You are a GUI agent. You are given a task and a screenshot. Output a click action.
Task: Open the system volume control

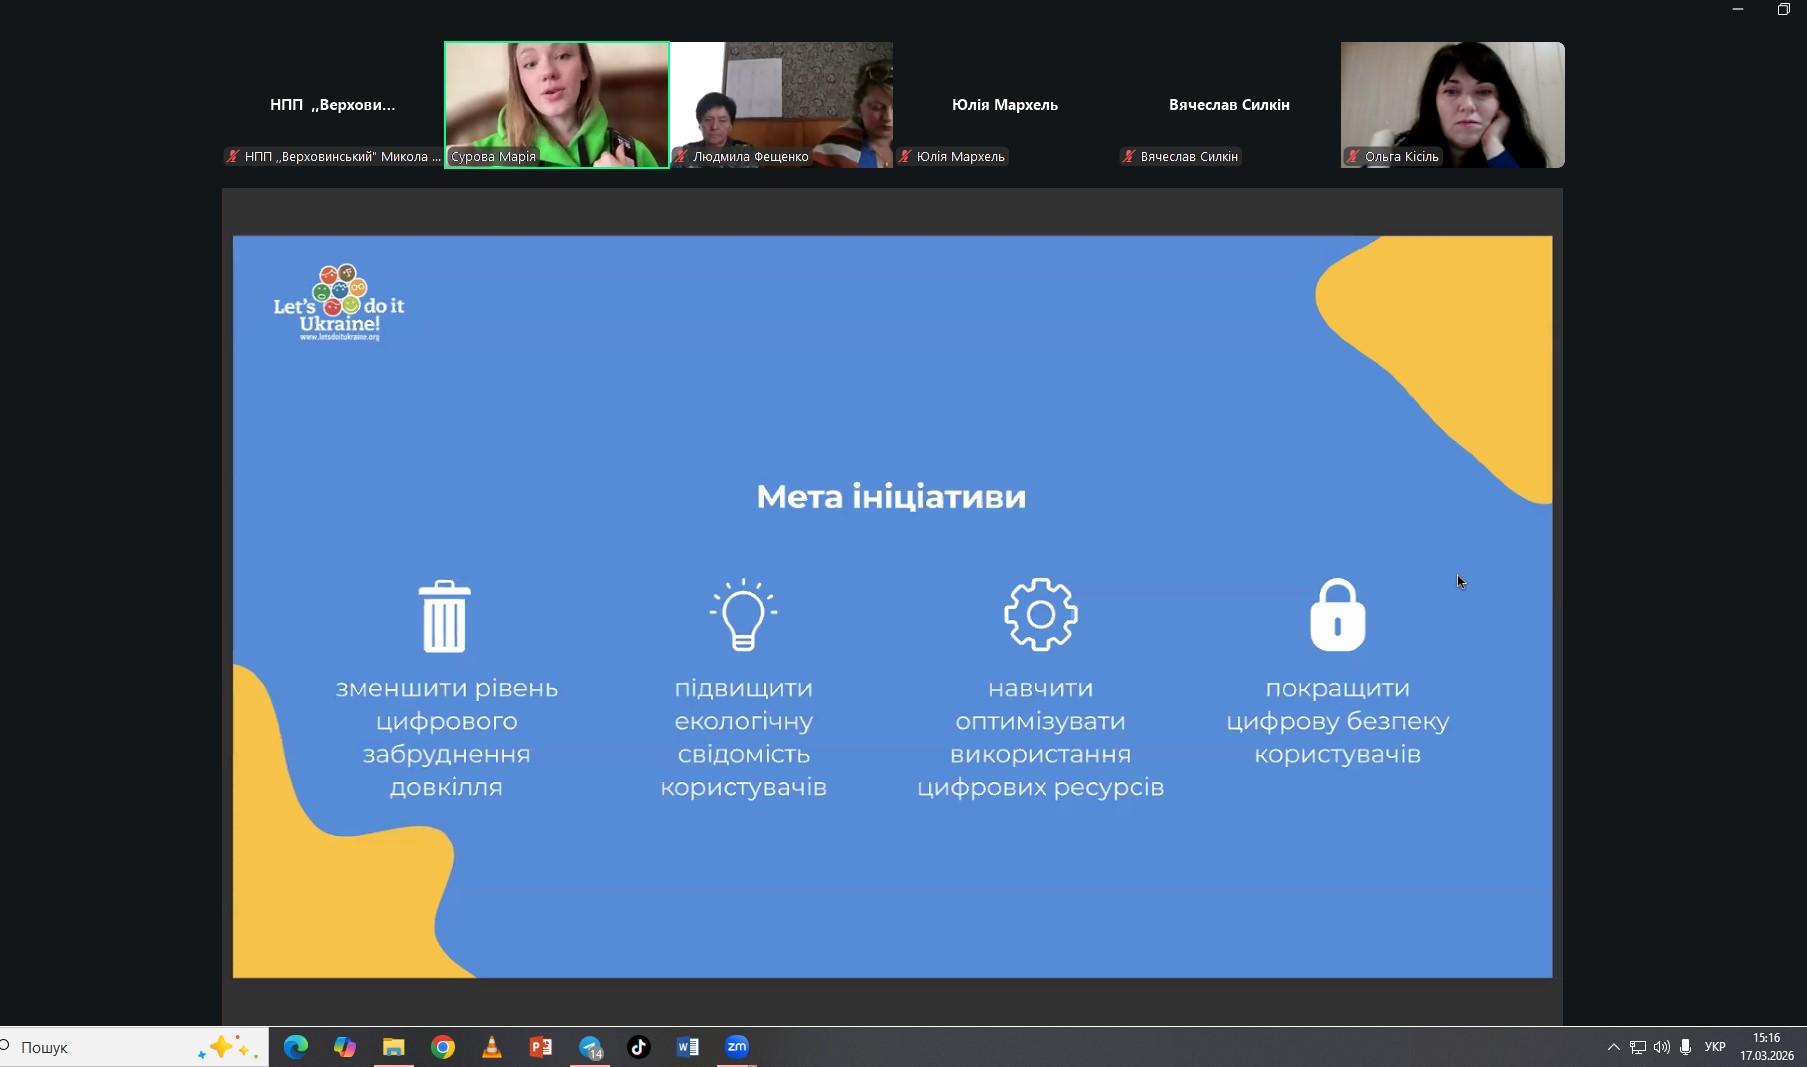pyautogui.click(x=1661, y=1047)
